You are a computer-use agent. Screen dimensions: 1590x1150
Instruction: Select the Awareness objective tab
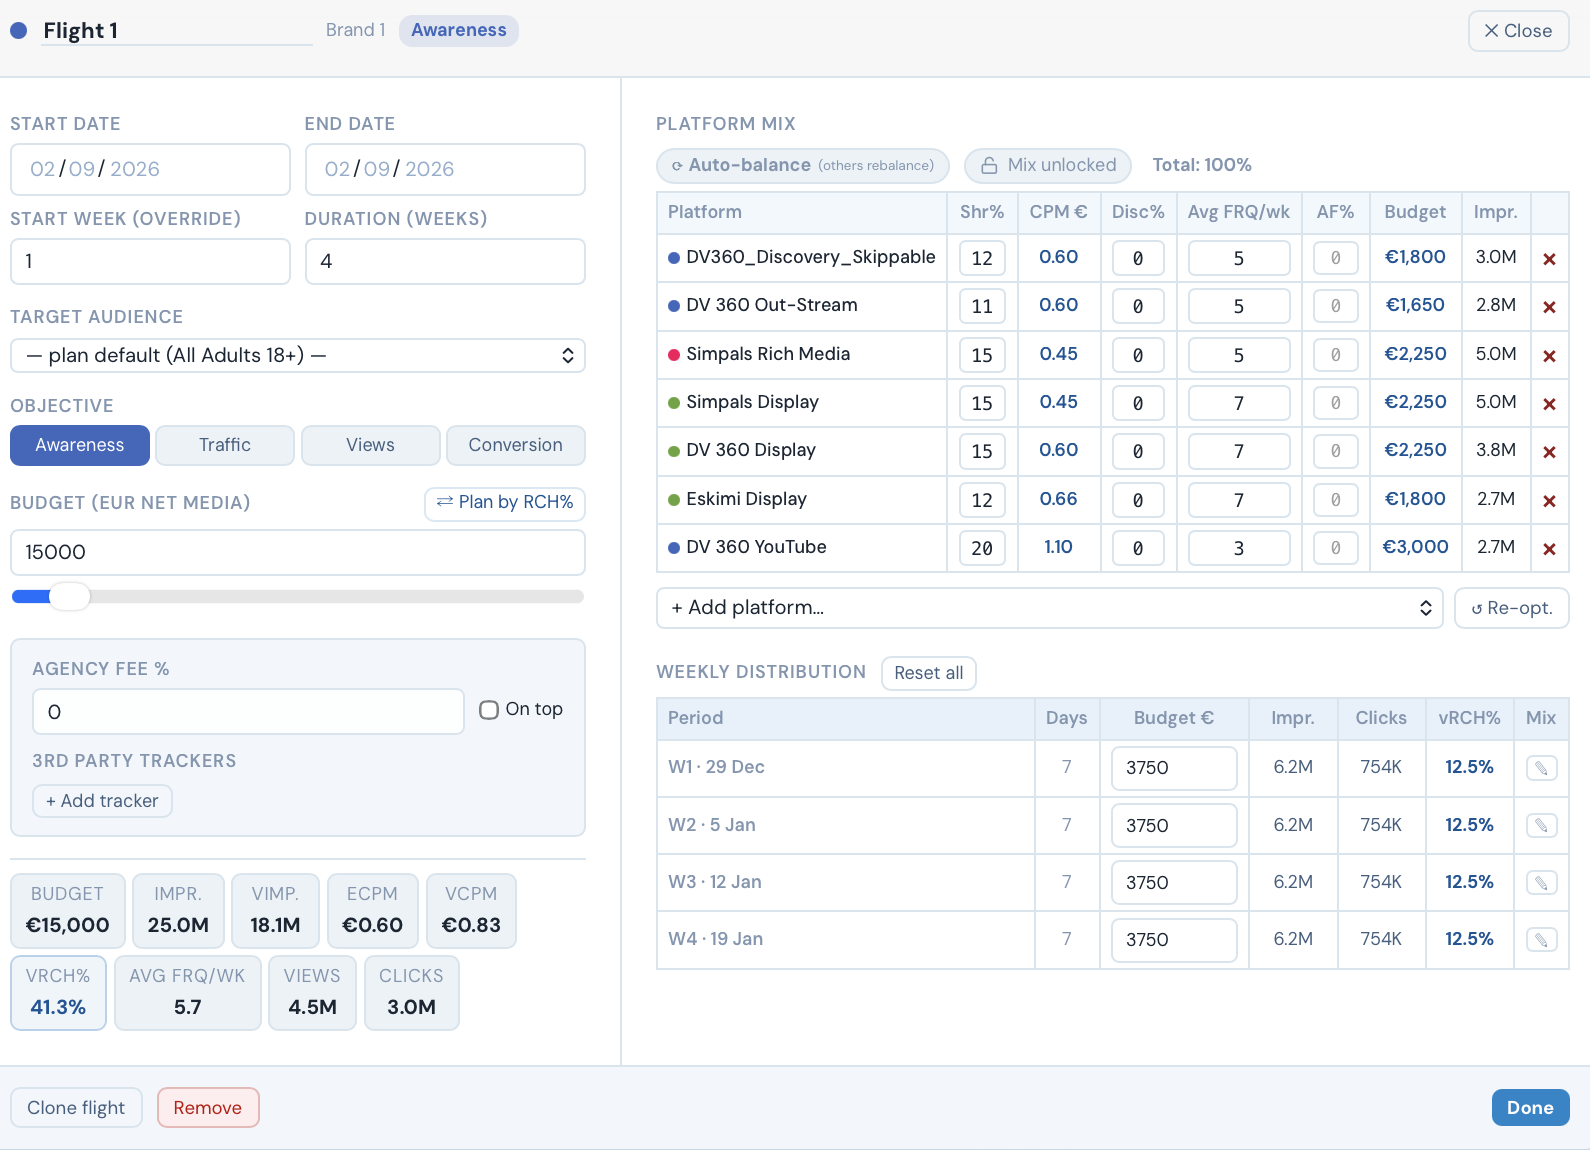tap(80, 445)
